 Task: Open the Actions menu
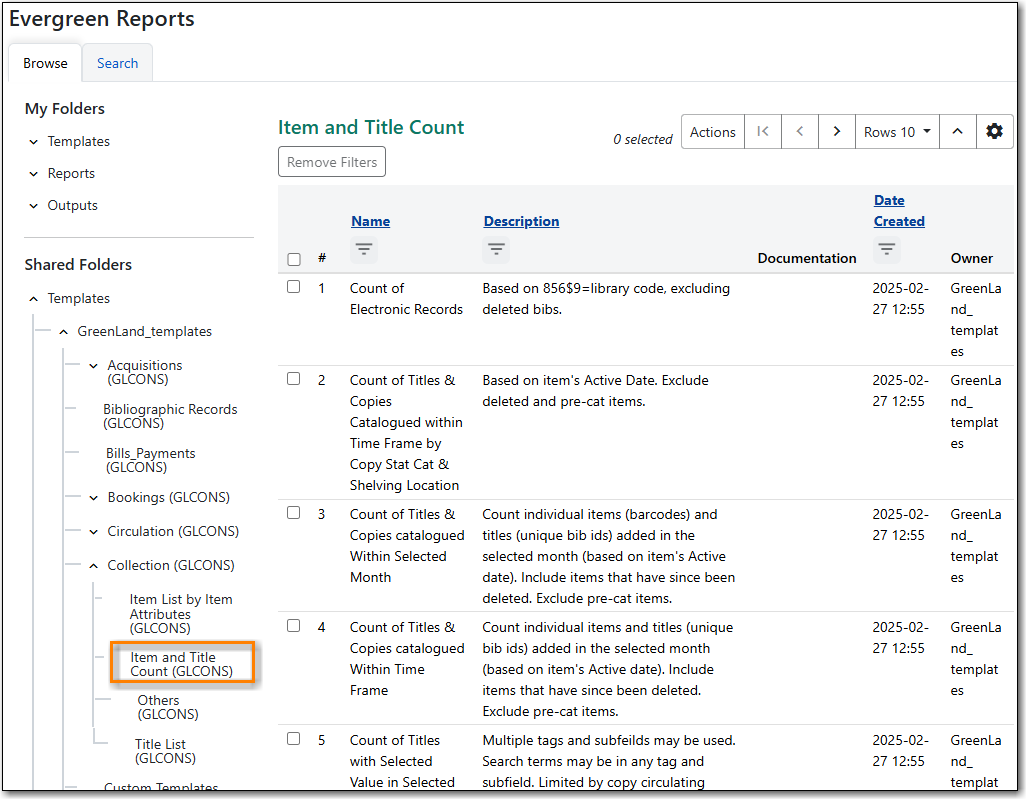pyautogui.click(x=712, y=131)
